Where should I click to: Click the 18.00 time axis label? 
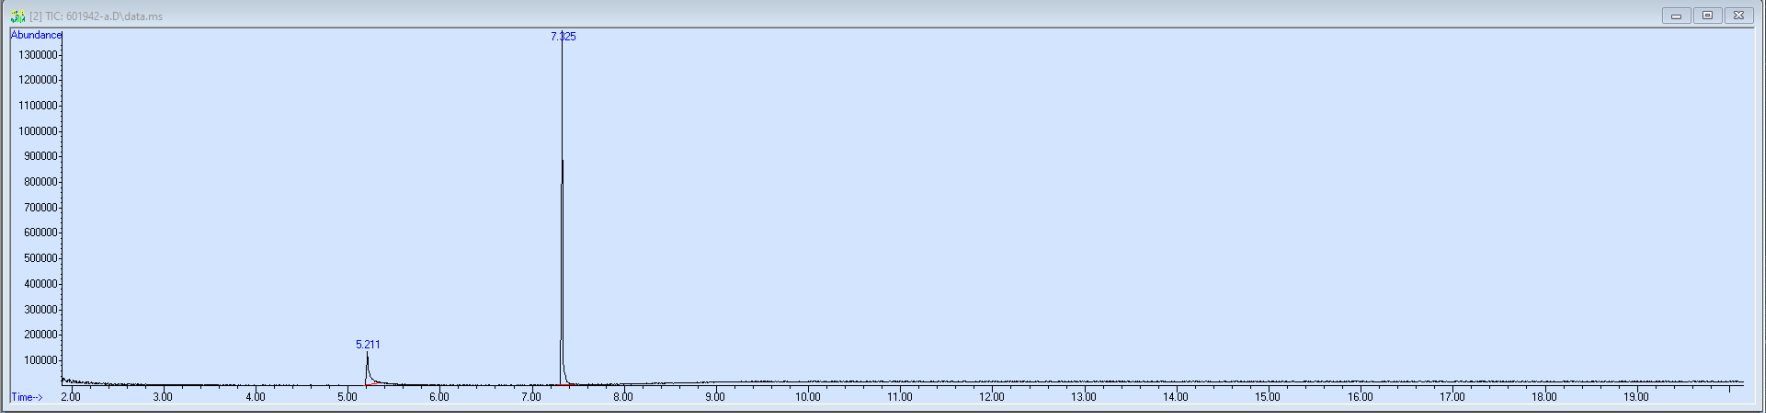[1544, 397]
